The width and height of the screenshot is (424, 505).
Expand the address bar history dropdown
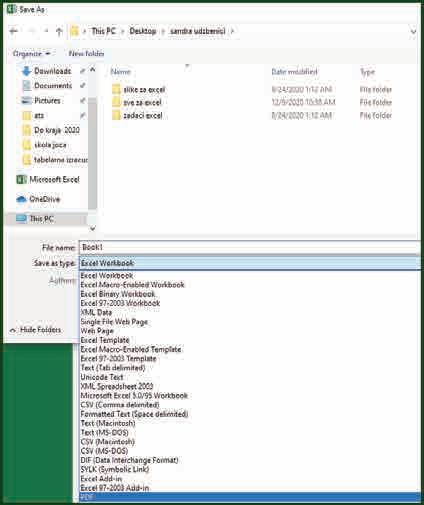[414, 32]
